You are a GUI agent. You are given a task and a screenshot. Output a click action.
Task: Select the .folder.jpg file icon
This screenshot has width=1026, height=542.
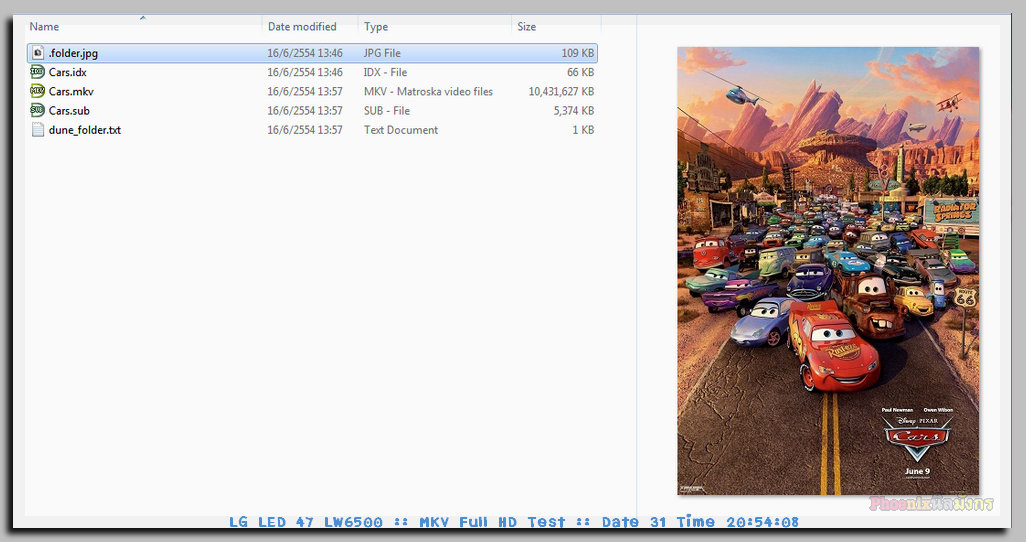point(38,53)
